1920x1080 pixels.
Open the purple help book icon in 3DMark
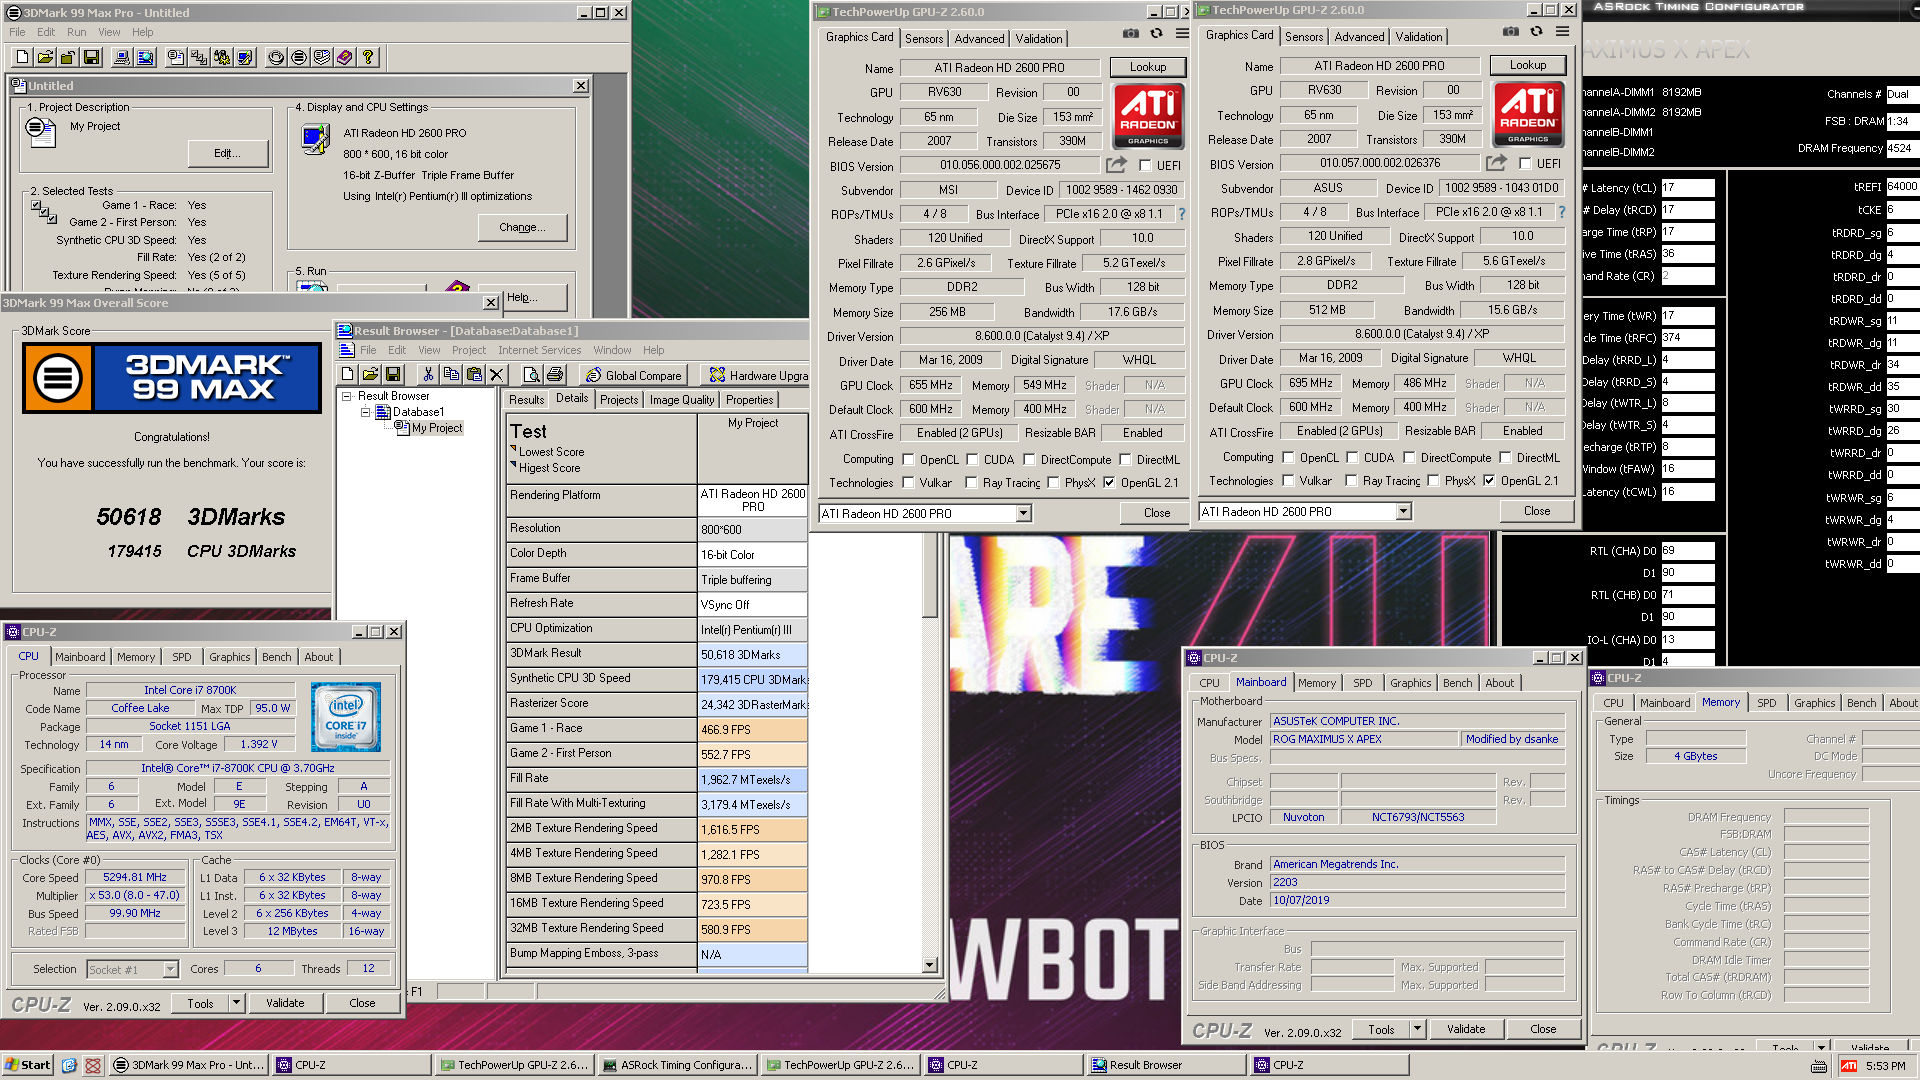pyautogui.click(x=345, y=57)
